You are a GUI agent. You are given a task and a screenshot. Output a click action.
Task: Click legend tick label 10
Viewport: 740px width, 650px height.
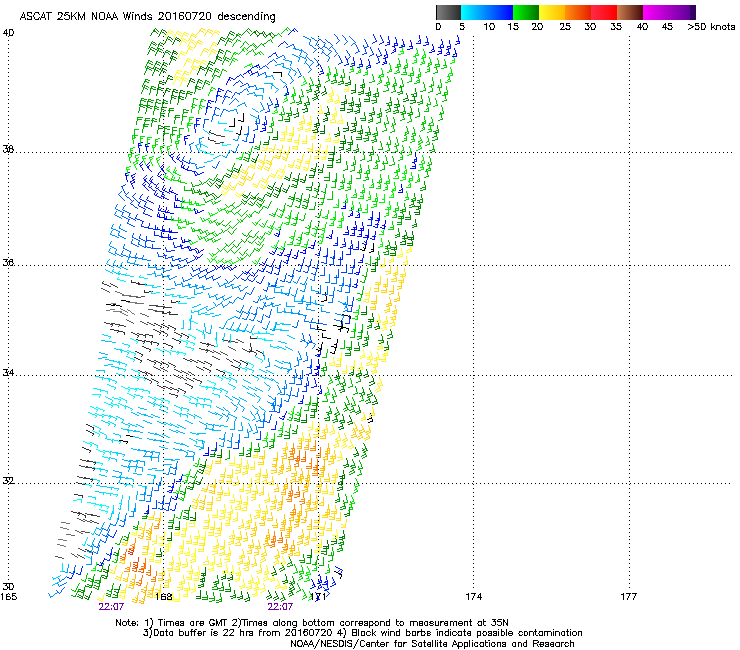[489, 27]
